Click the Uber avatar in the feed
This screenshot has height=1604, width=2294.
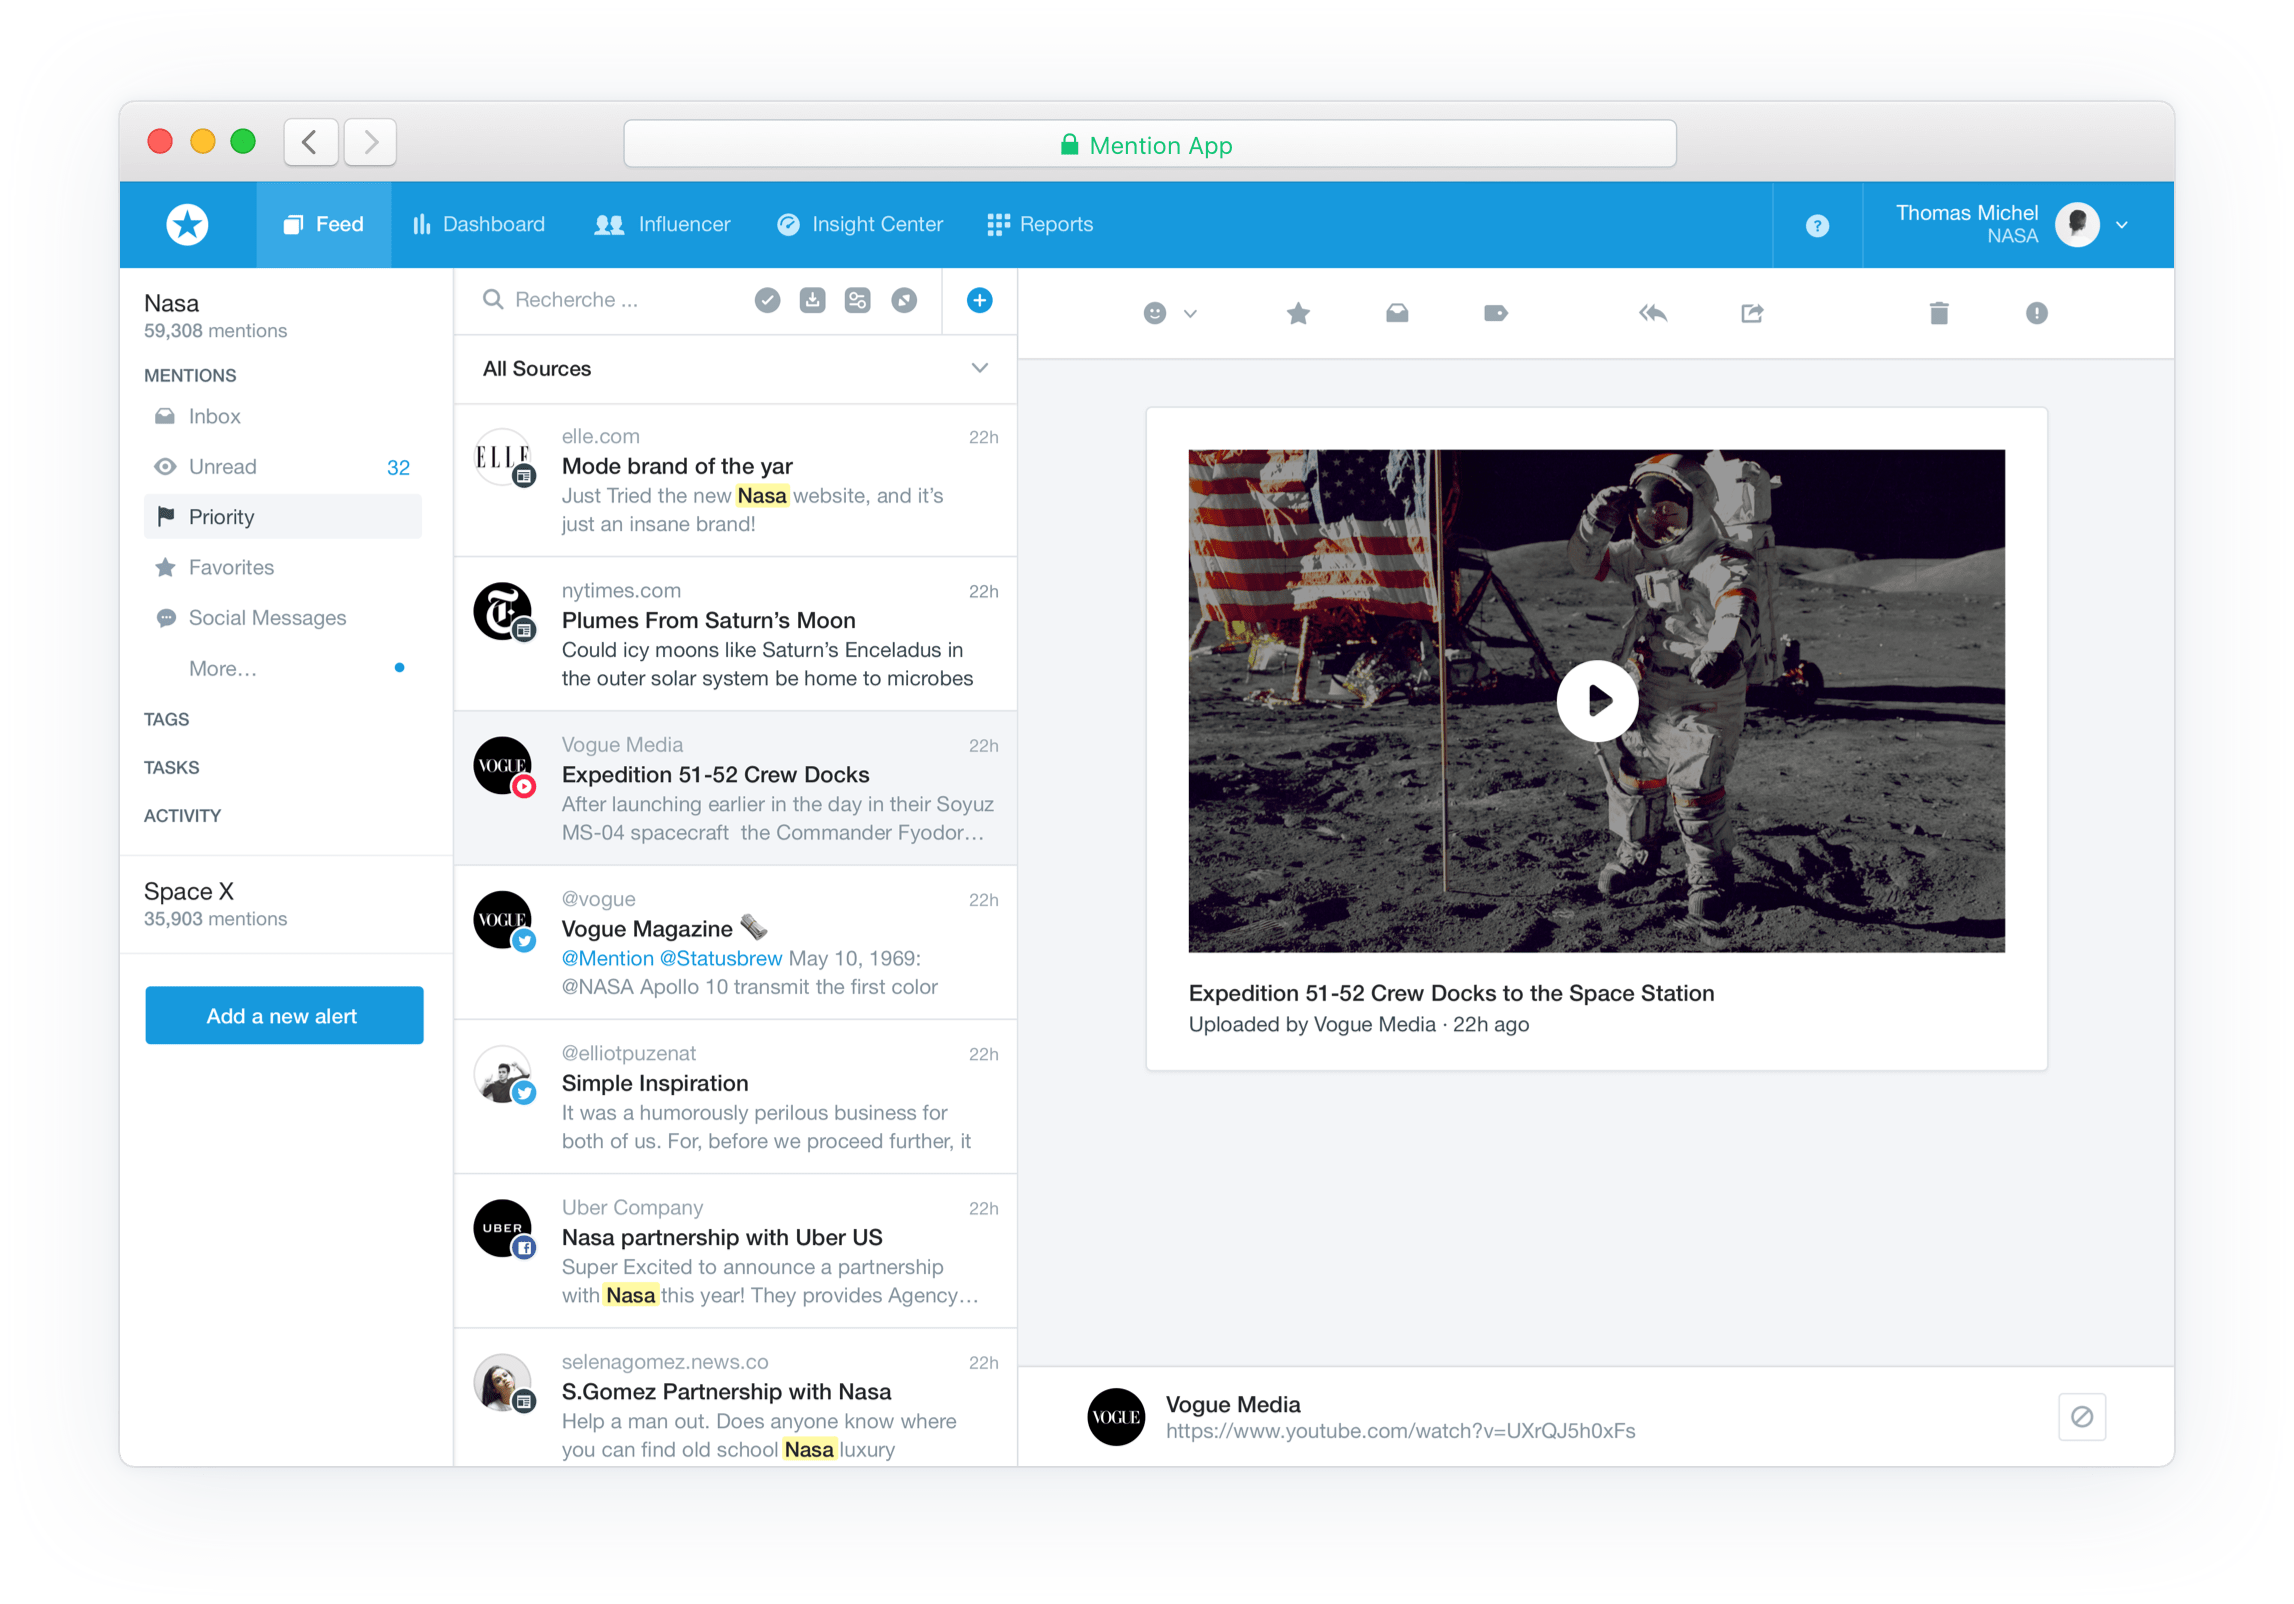502,1228
